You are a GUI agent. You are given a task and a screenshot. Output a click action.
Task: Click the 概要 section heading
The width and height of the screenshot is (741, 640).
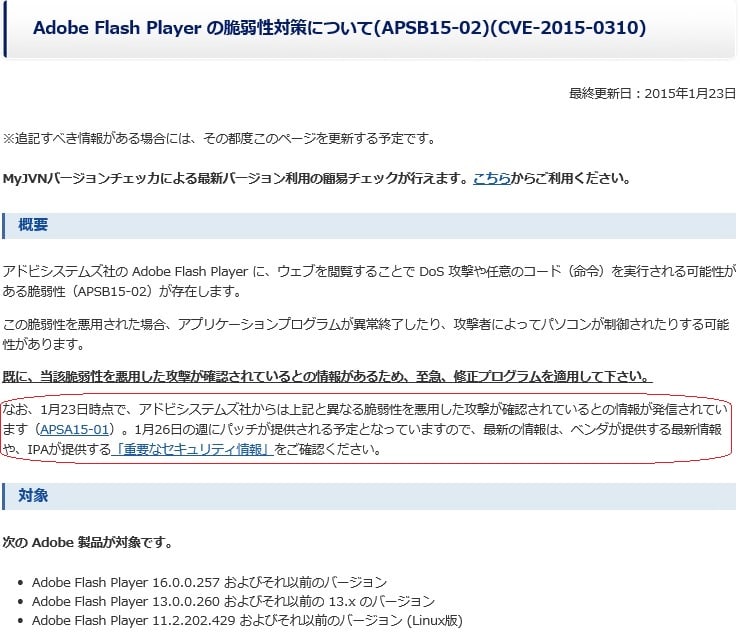33,225
